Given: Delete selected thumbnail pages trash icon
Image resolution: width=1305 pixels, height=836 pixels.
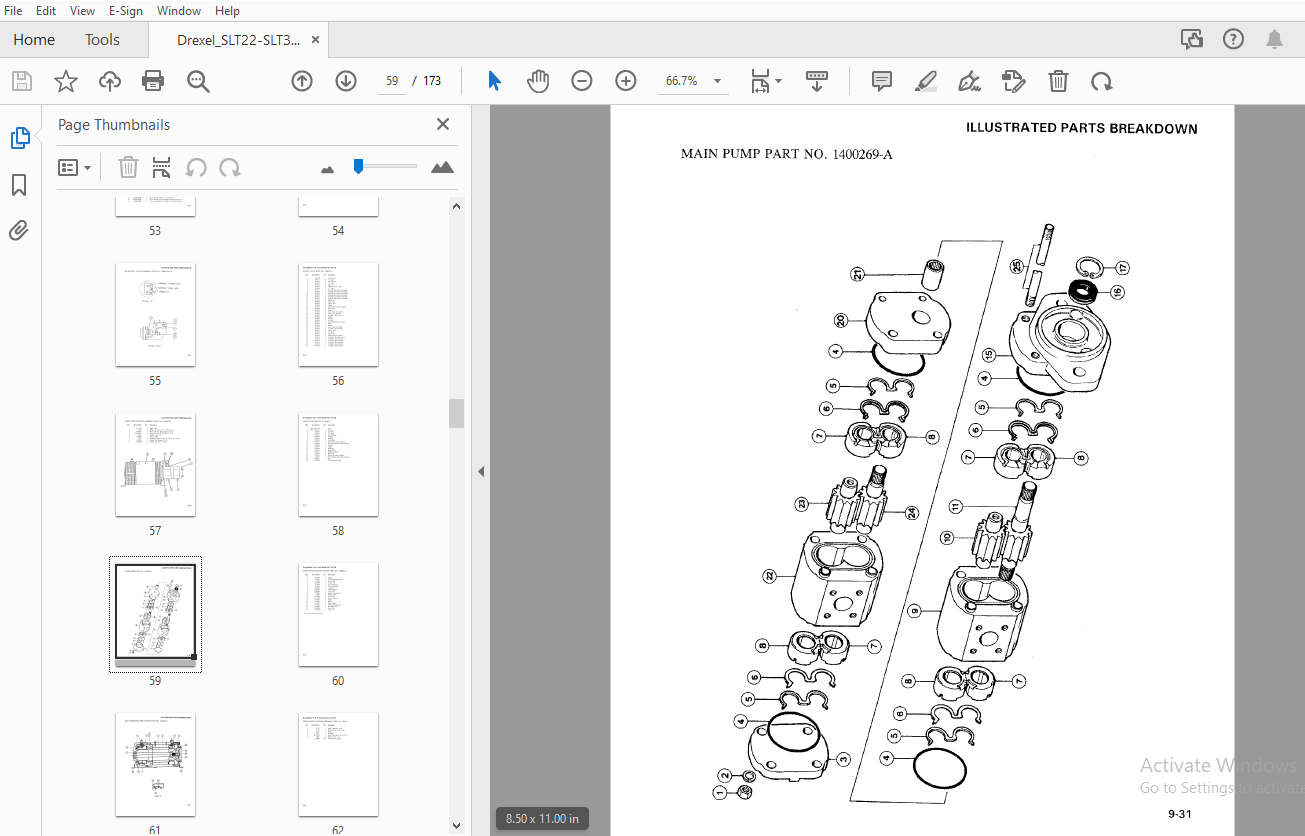Looking at the screenshot, I should click(x=128, y=167).
